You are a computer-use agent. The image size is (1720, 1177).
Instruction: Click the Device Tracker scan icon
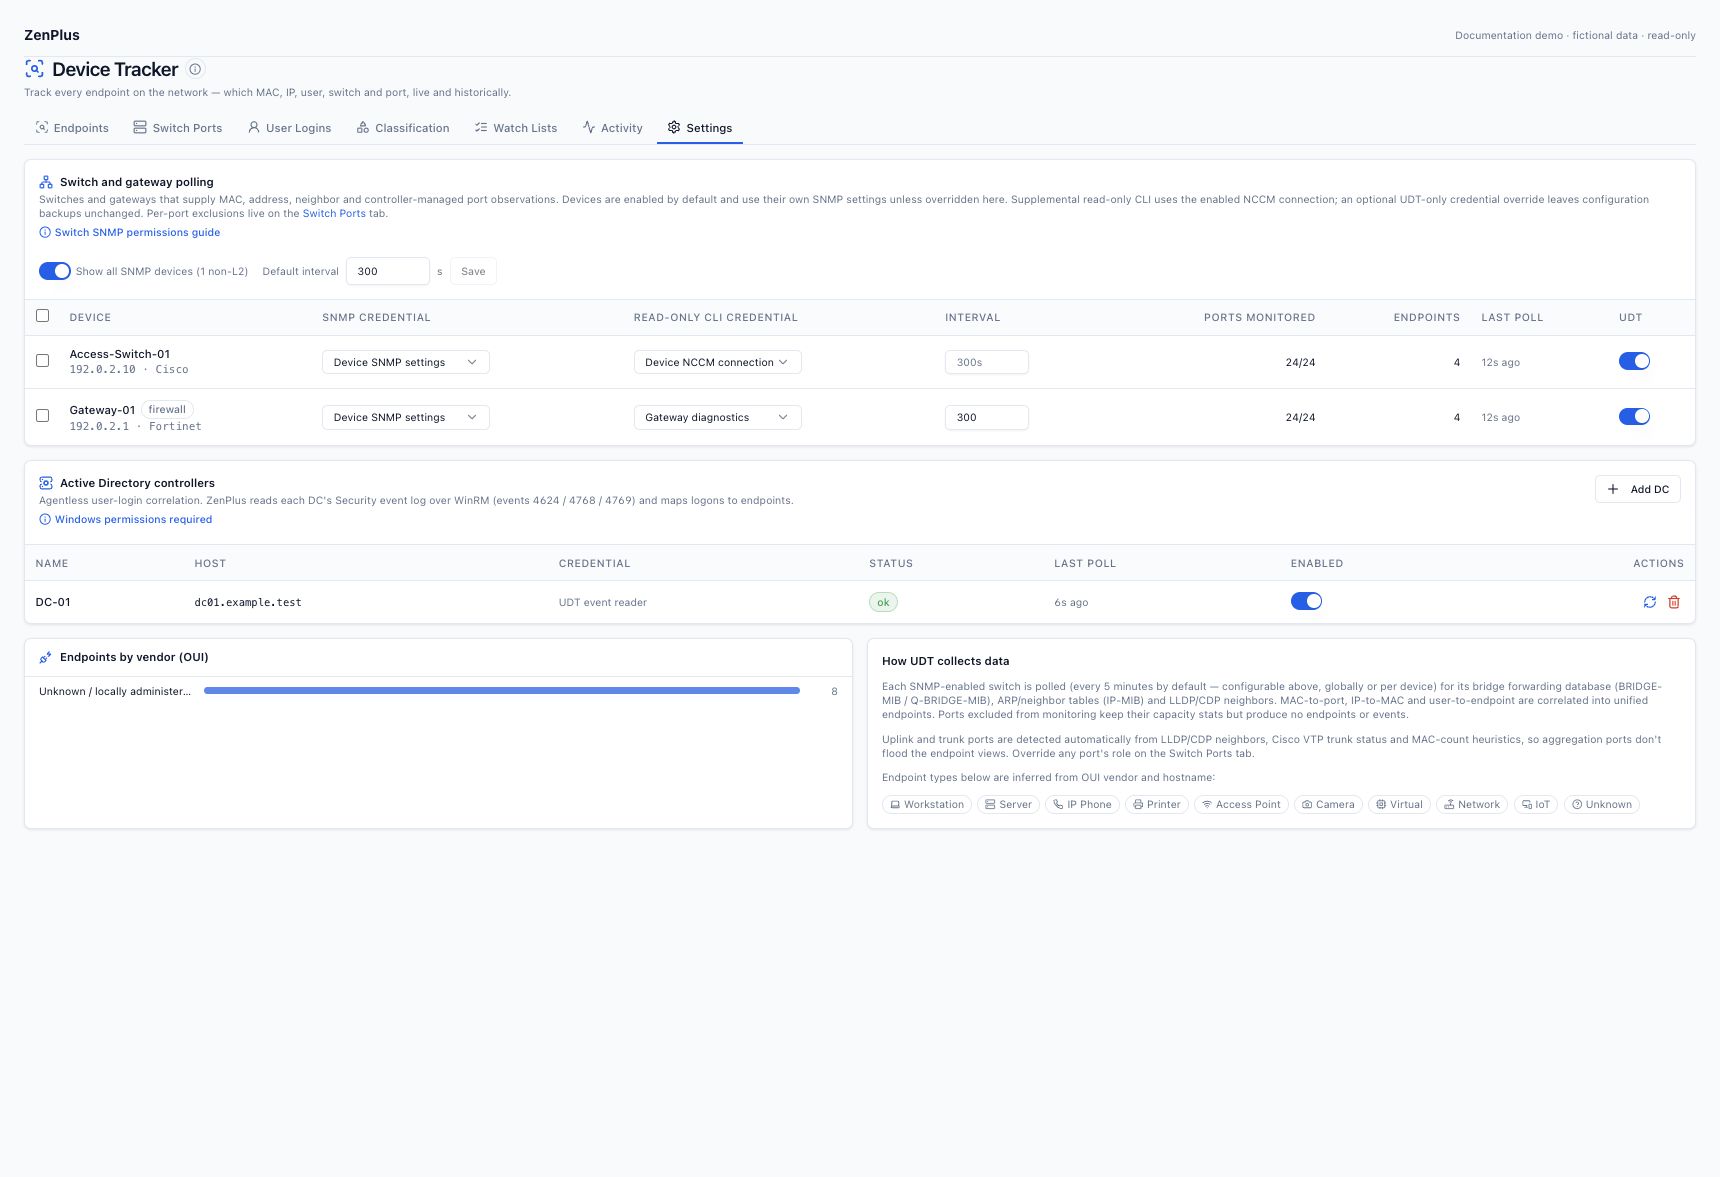click(x=34, y=69)
